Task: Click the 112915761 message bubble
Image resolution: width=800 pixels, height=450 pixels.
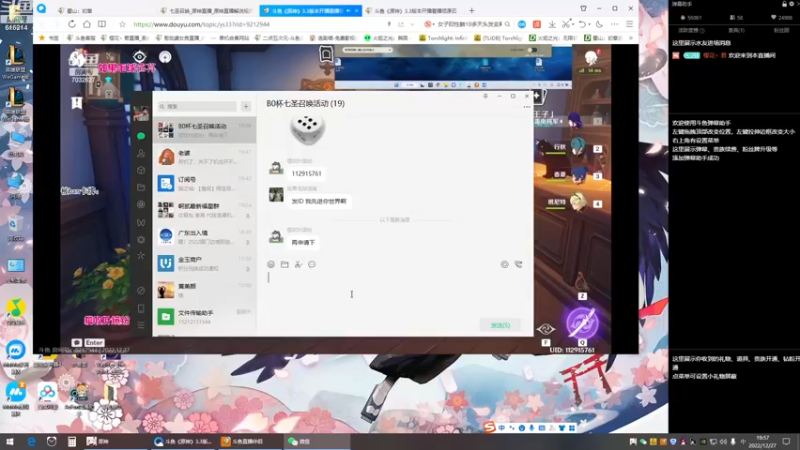Action: coord(307,173)
